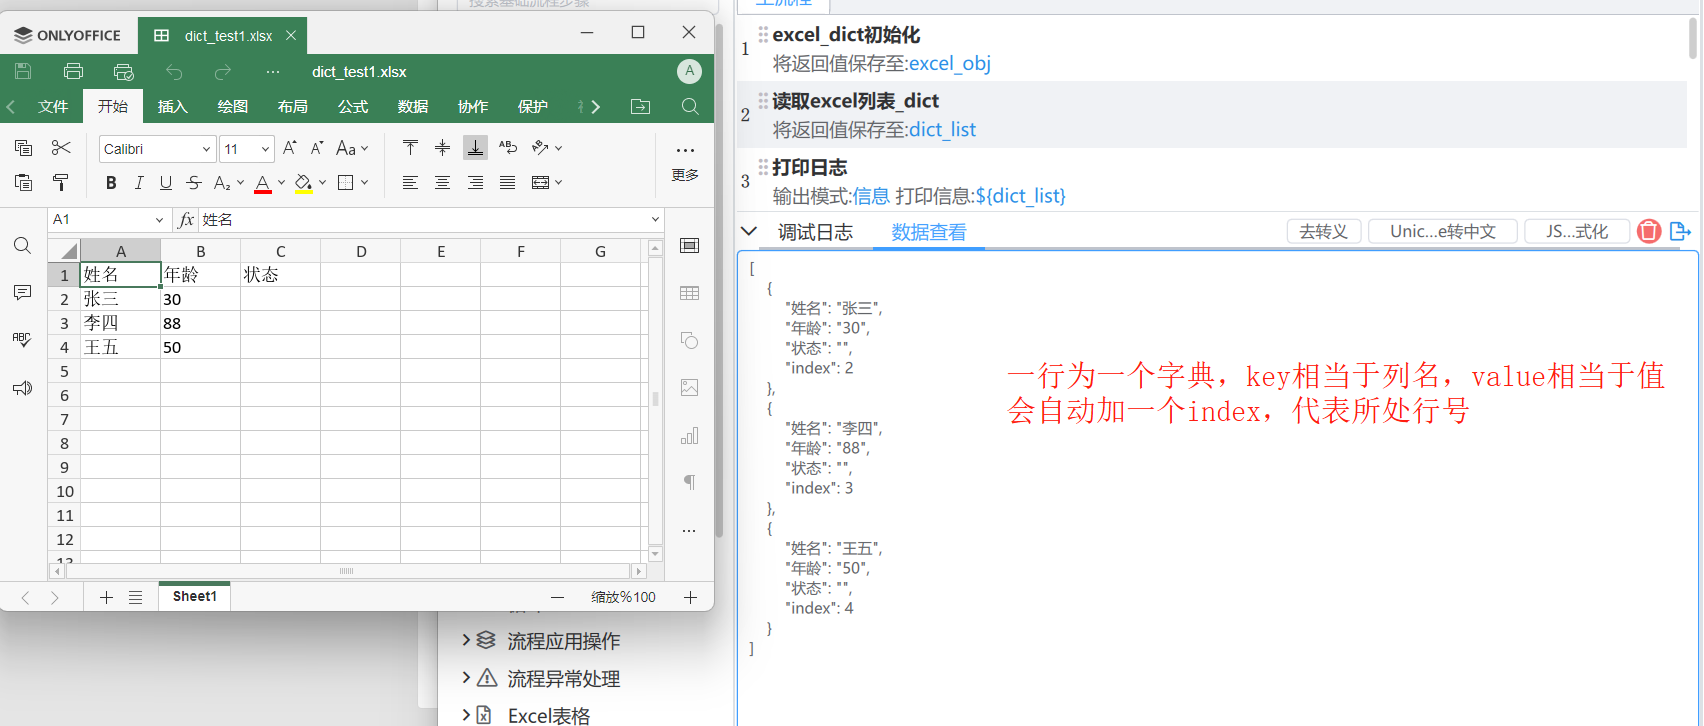Open the Calibri font name dropdown
Screen dimensions: 1704x726
pyautogui.click(x=157, y=149)
